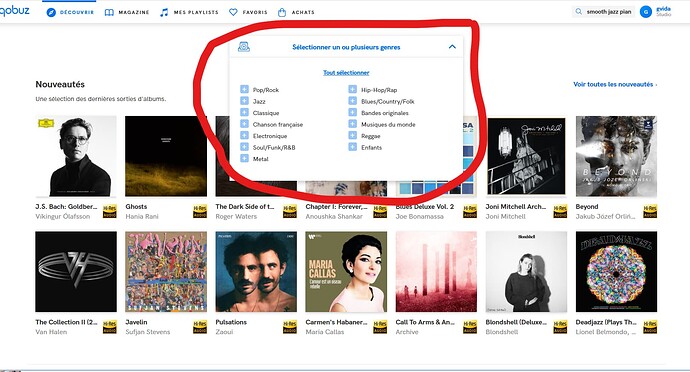This screenshot has height=372, width=690.
Task: Tick the Electronique genre checkbox
Action: 244,136
